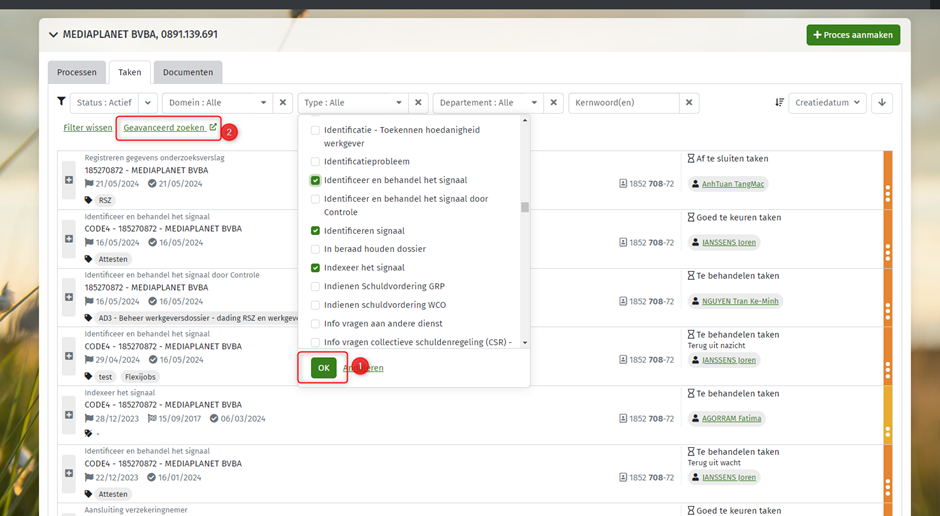Viewport: 940px width, 516px height.
Task: Open the Documenten tab
Action: tap(188, 72)
